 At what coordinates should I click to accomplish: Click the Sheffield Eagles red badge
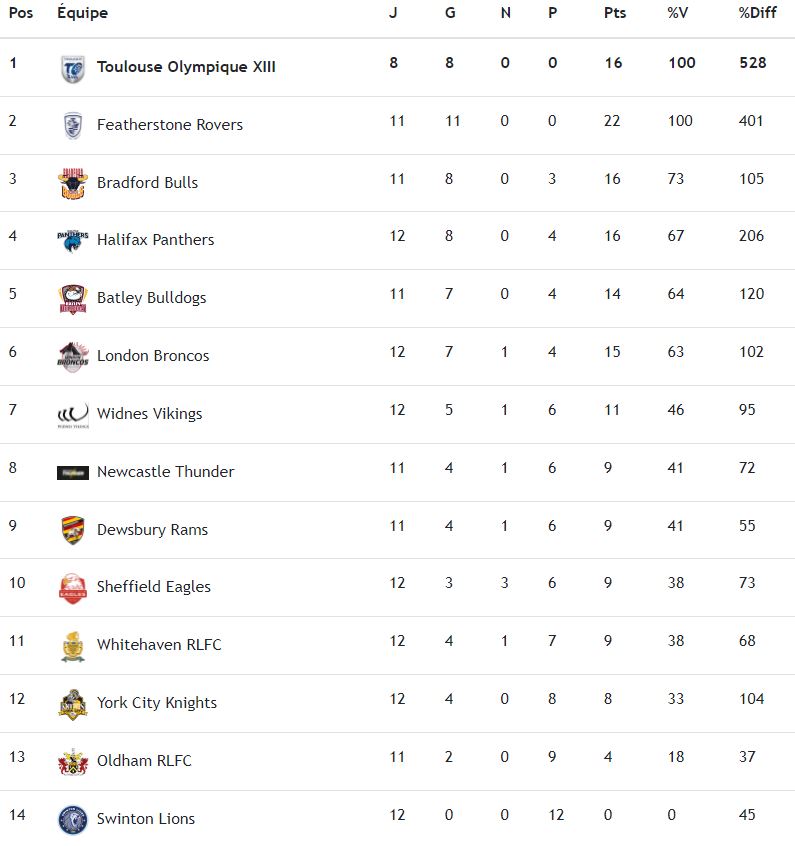pyautogui.click(x=73, y=587)
